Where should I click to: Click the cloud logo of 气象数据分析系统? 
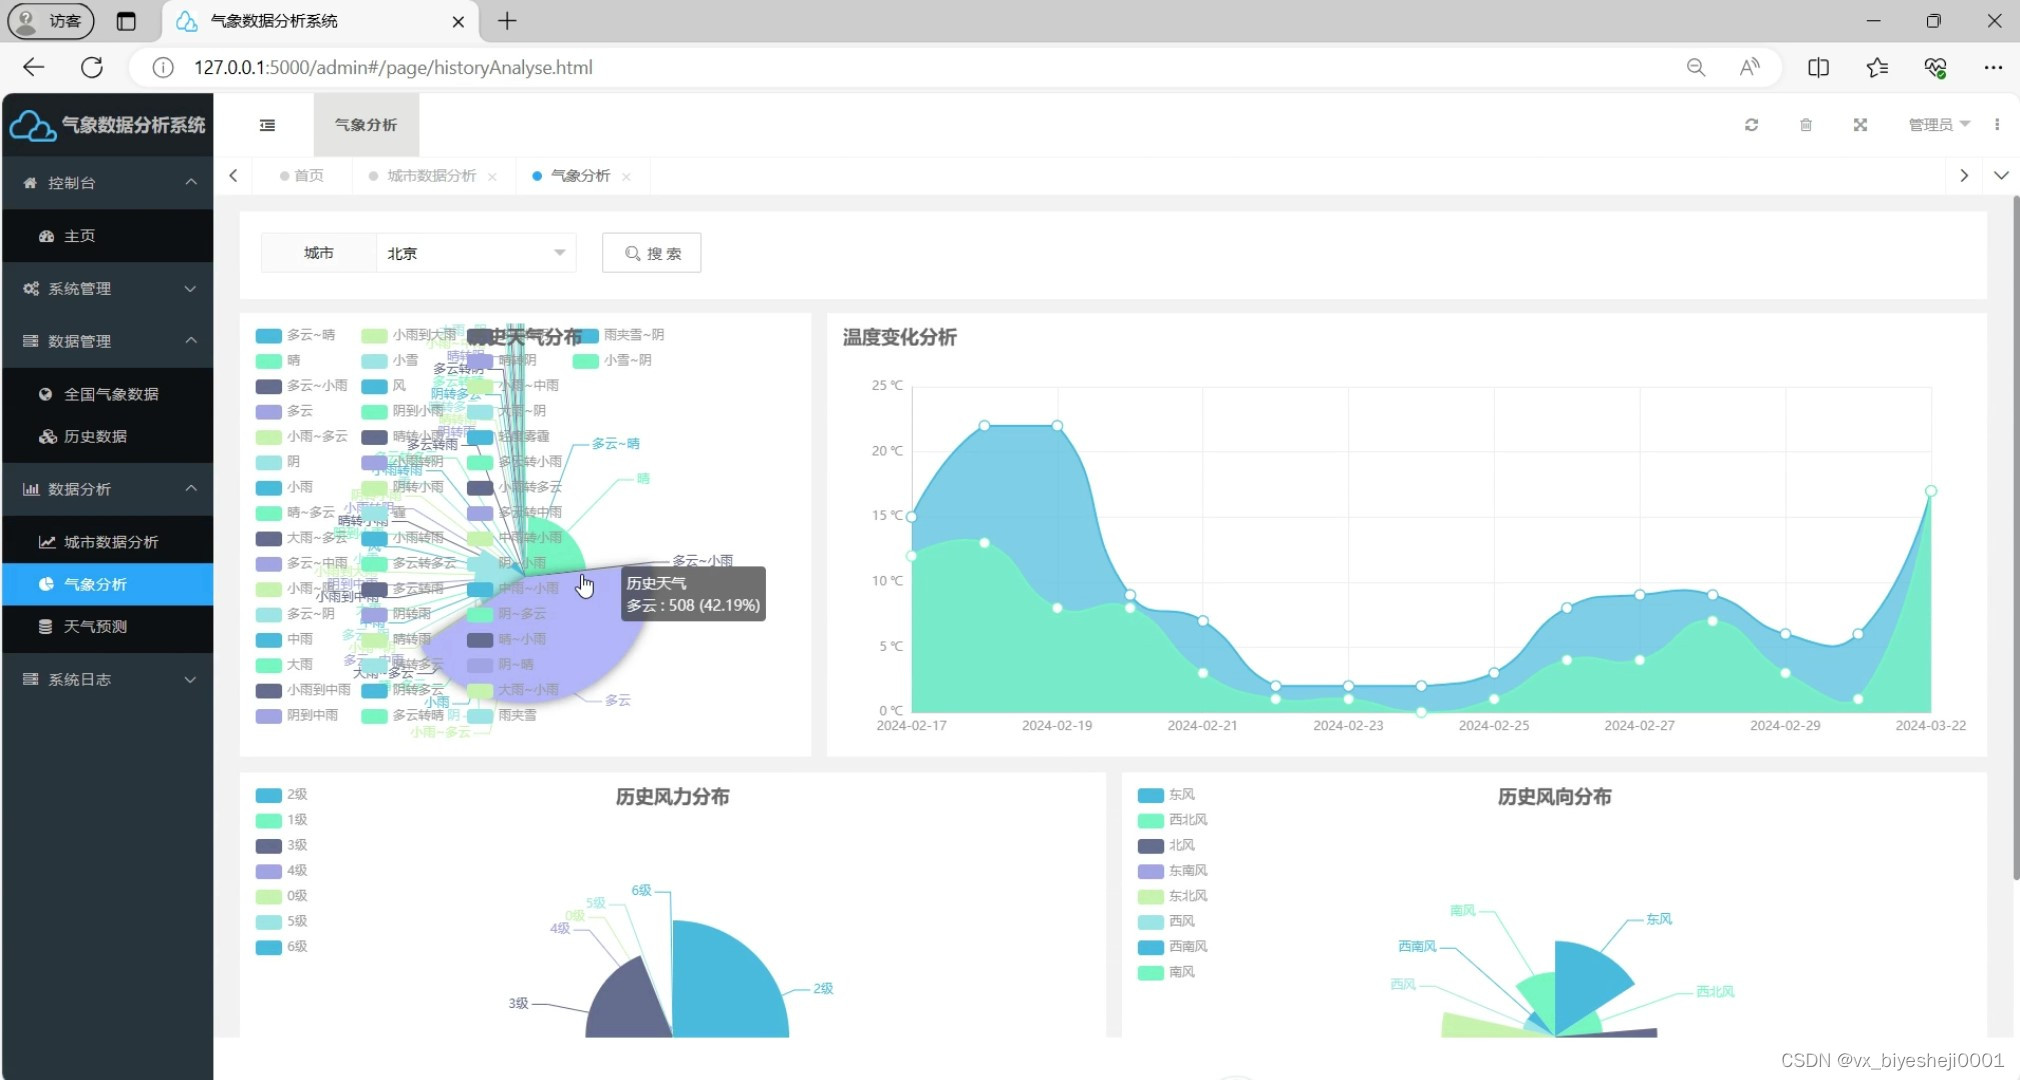click(x=31, y=124)
